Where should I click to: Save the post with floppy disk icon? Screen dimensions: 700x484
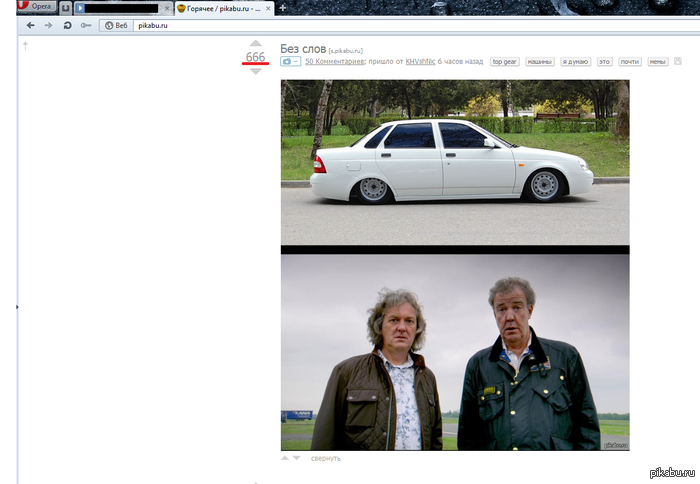point(678,61)
